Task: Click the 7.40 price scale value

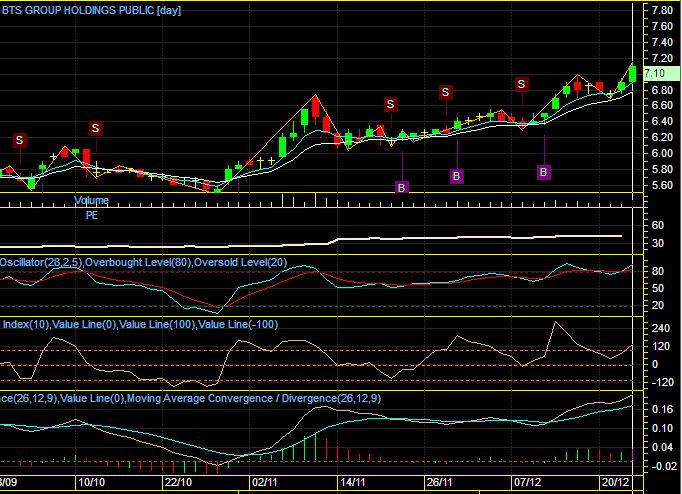Action: point(662,42)
